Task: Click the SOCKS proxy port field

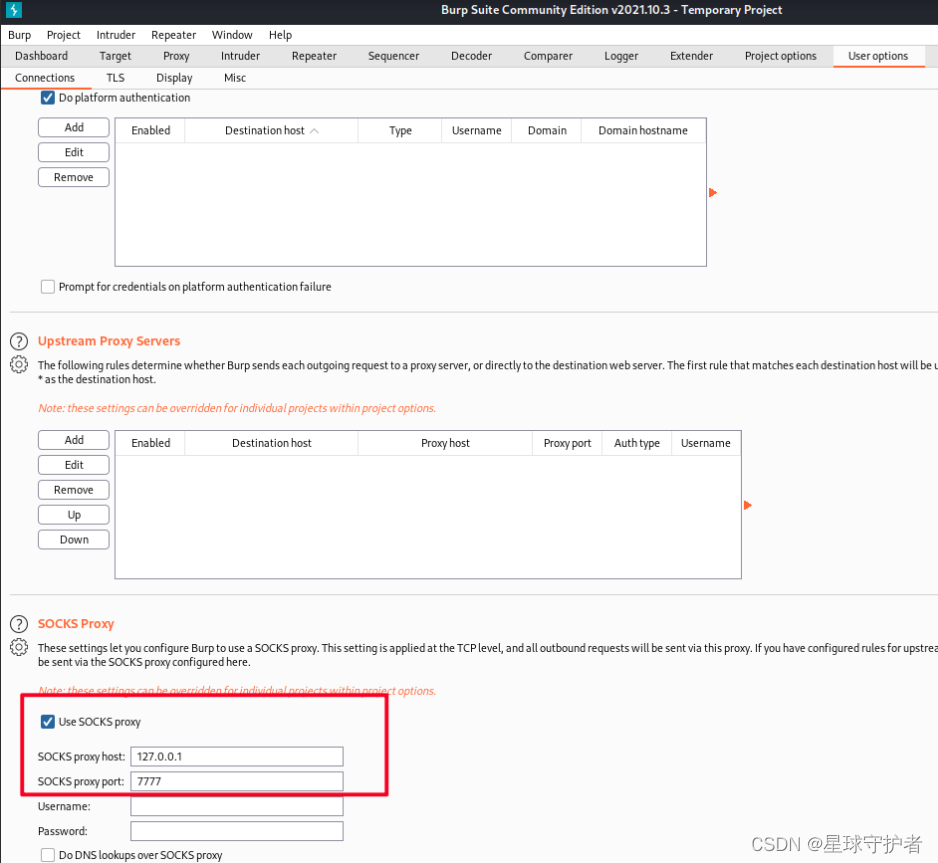Action: [237, 782]
